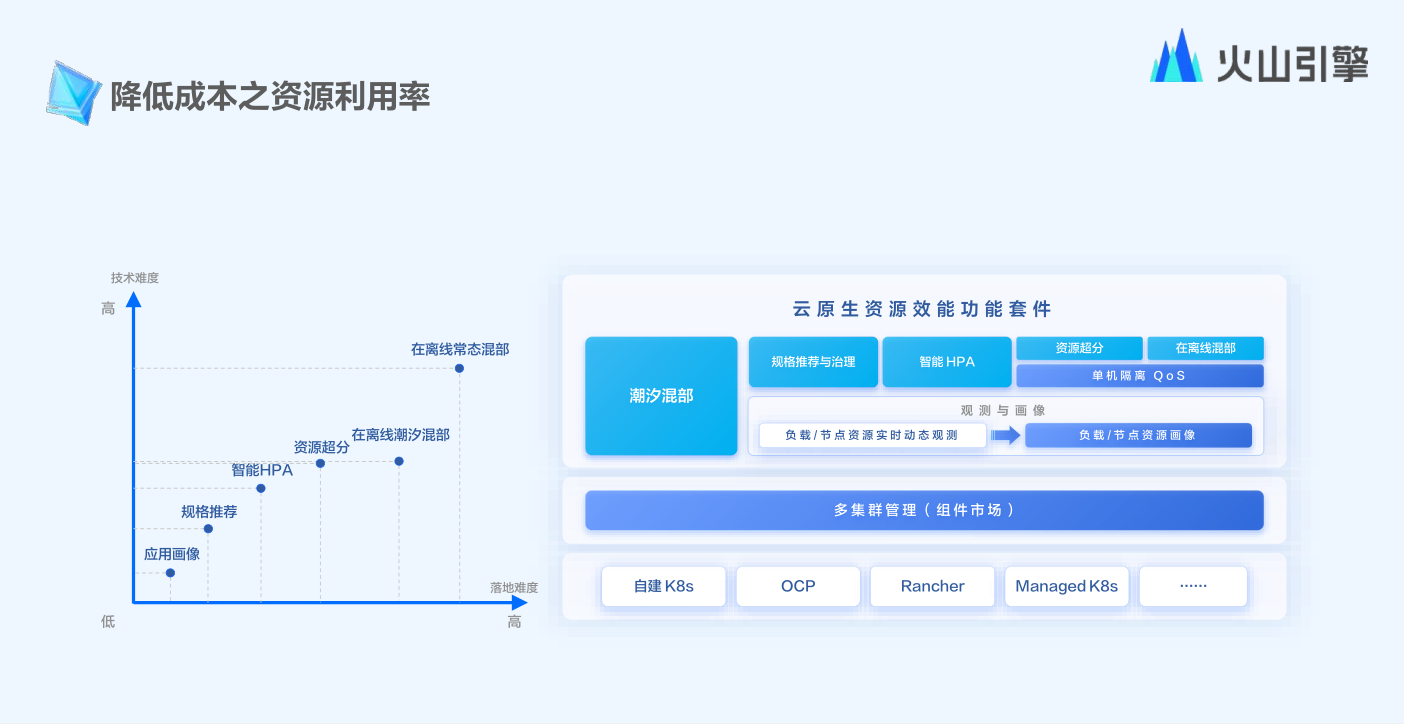
Task: Click the 资源超分 data point on chart
Action: 320,463
